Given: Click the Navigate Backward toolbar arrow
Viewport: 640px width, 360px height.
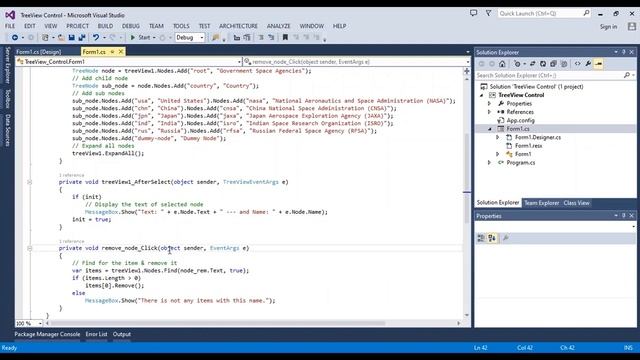Looking at the screenshot, I should [15, 38].
